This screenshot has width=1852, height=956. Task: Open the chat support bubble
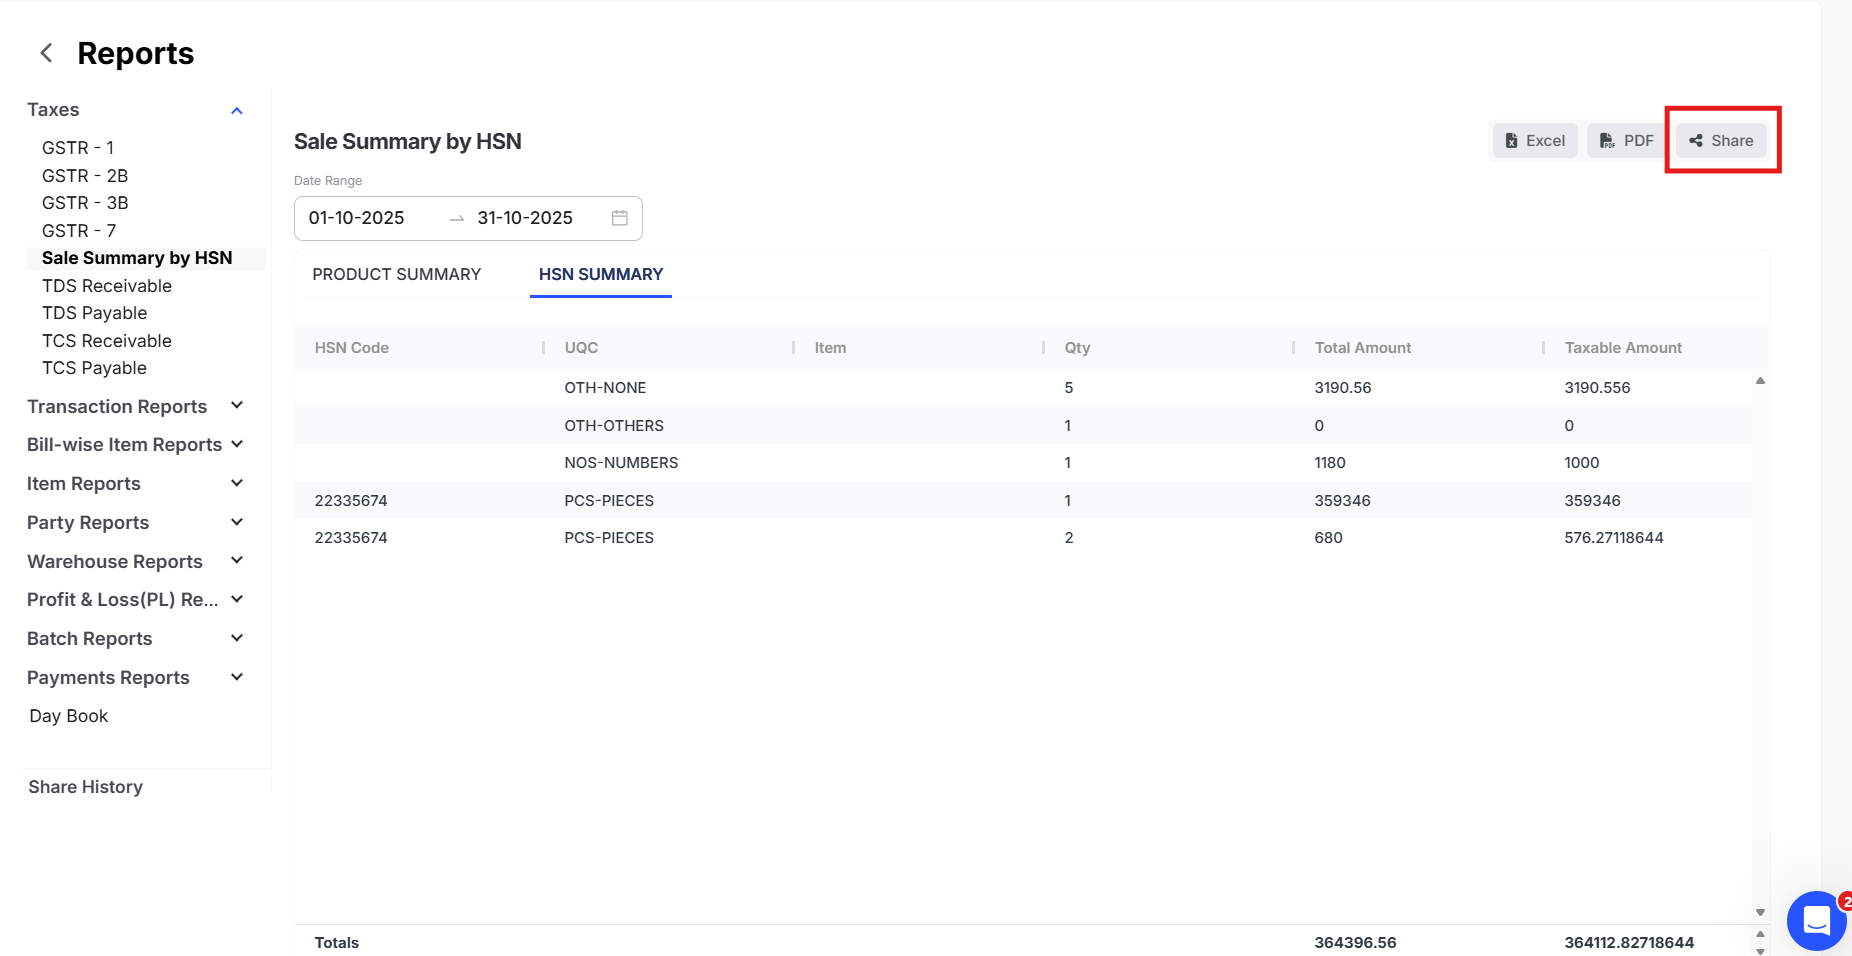point(1816,920)
